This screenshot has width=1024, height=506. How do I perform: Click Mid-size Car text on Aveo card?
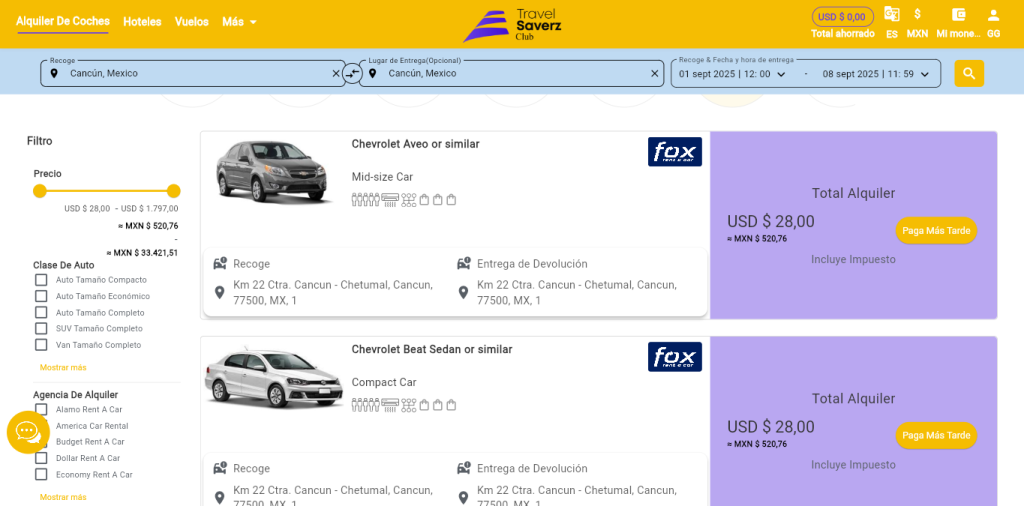point(382,177)
